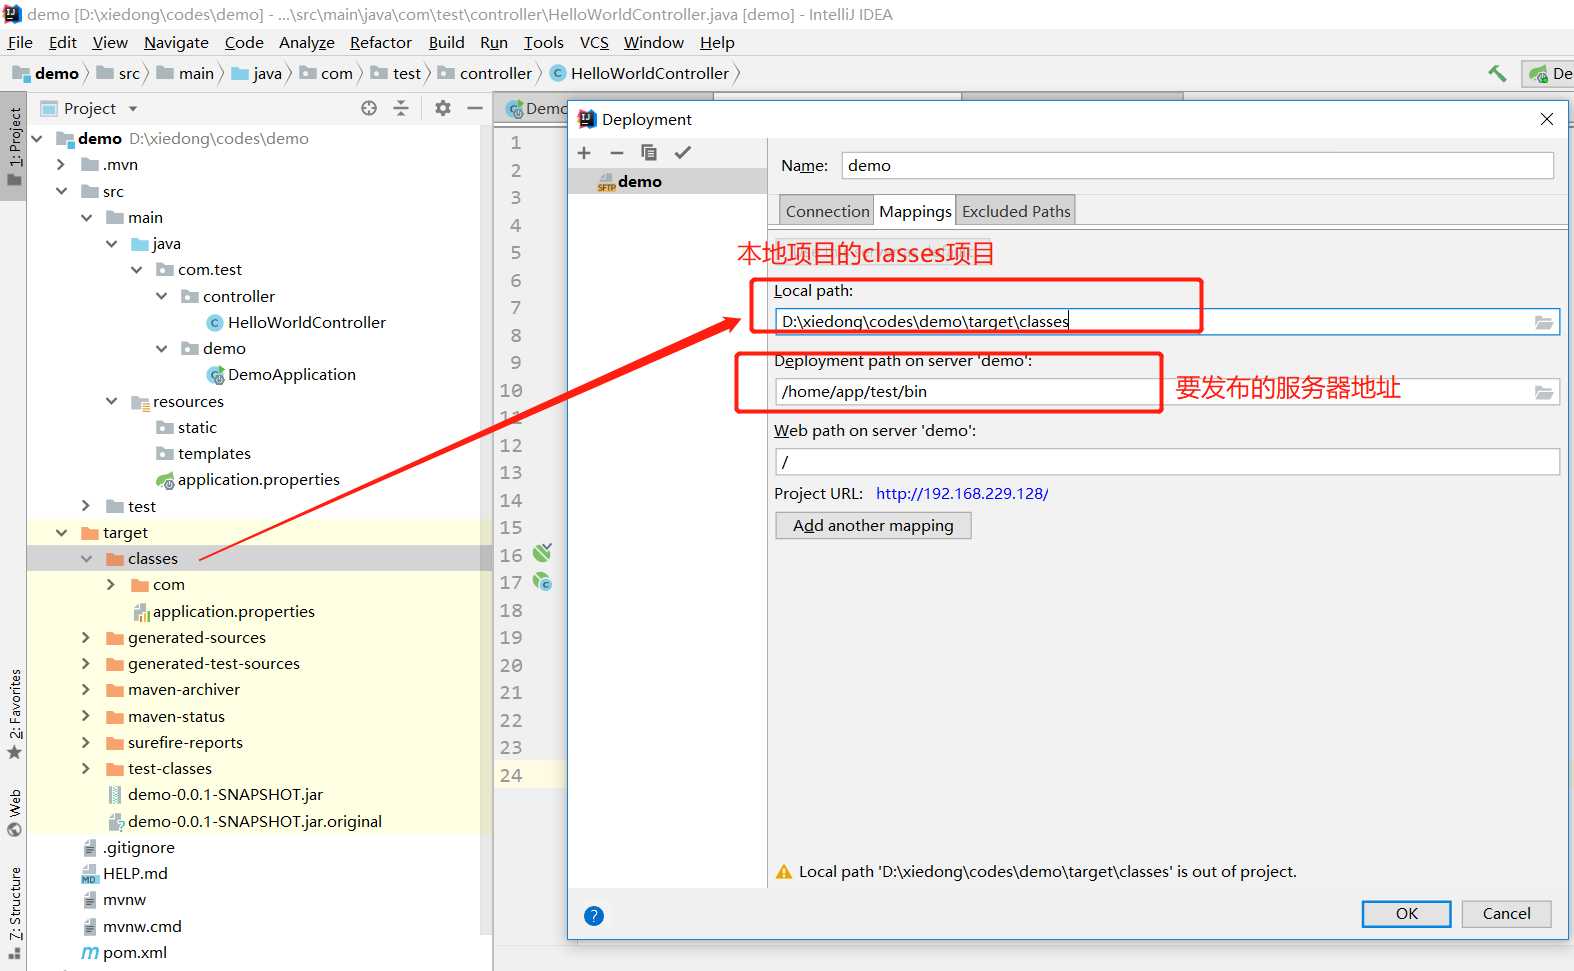Open the VCS menu

[594, 42]
